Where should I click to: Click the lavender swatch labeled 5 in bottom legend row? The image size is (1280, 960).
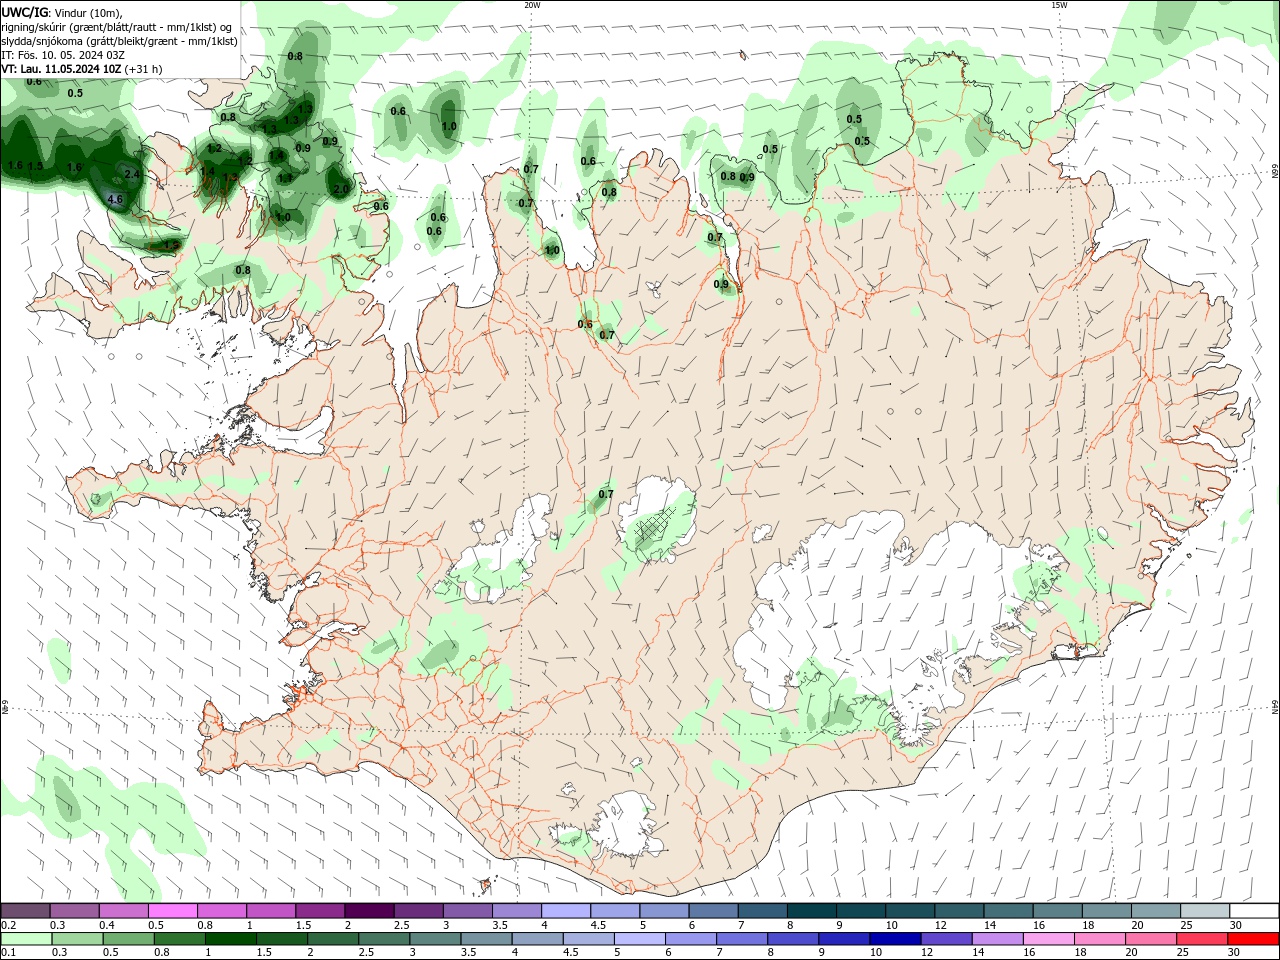pyautogui.click(x=639, y=939)
